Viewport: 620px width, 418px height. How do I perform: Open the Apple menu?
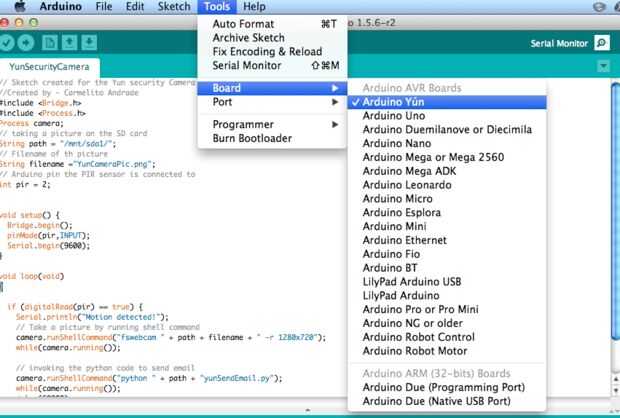tap(19, 6)
